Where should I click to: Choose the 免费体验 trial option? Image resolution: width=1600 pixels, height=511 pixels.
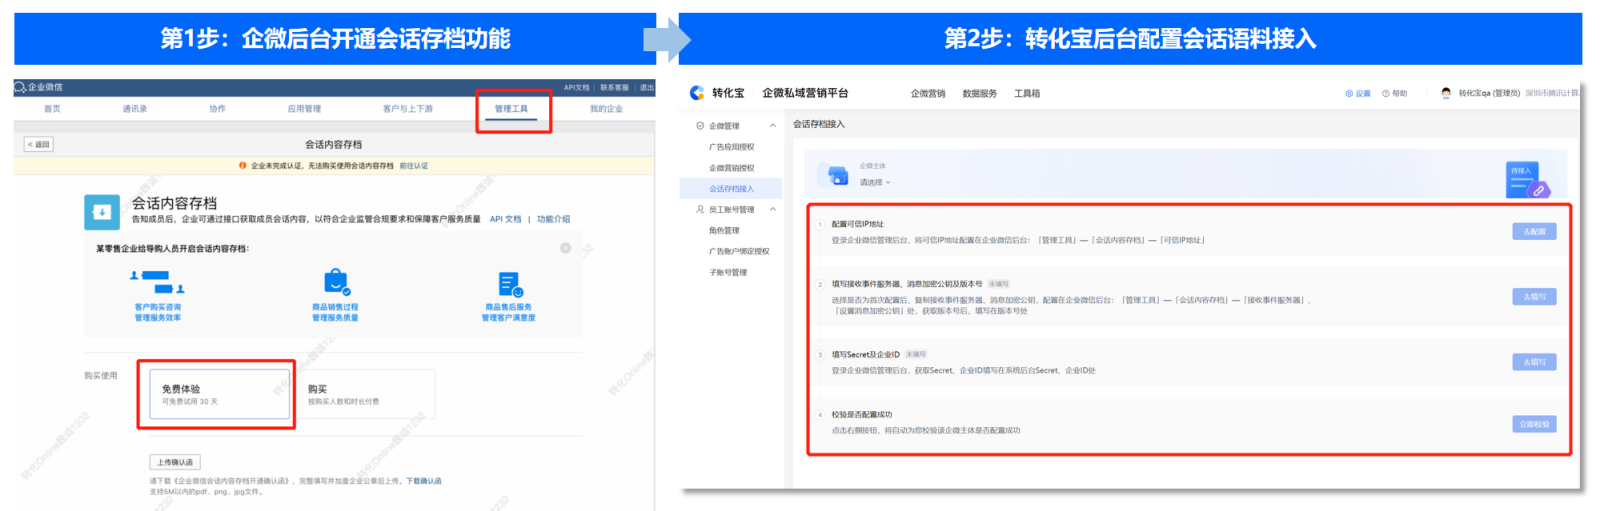[219, 394]
